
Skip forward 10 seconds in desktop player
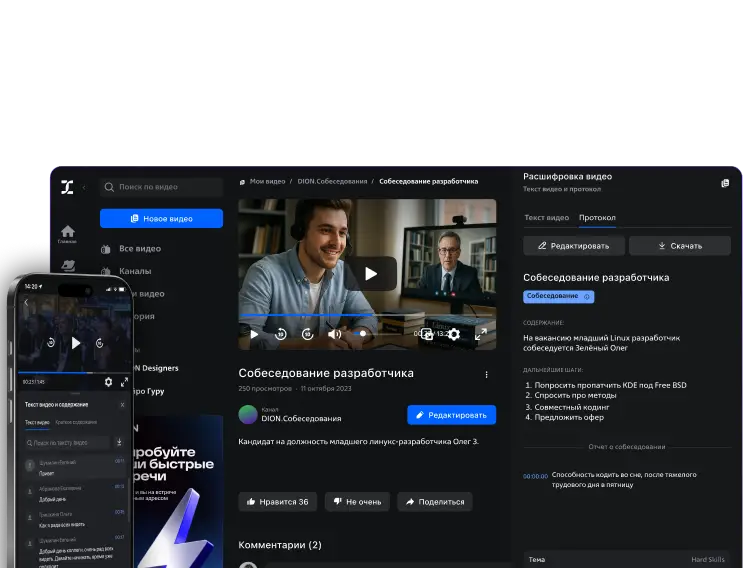click(x=308, y=334)
